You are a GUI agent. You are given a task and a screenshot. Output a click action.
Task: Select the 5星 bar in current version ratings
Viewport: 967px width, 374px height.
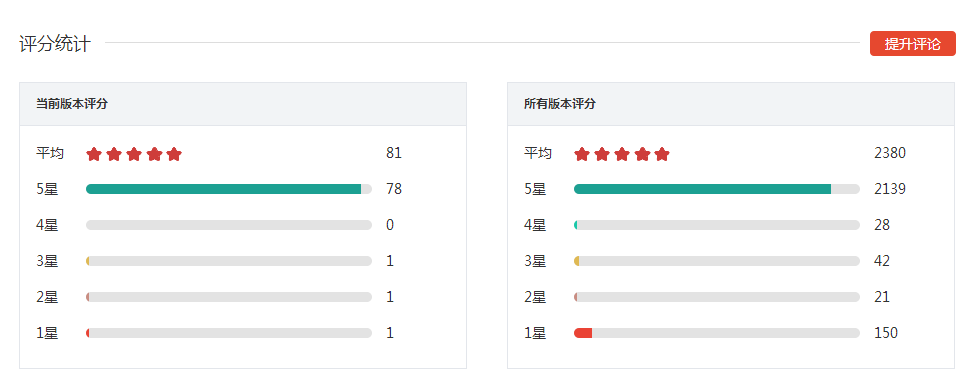coord(229,189)
